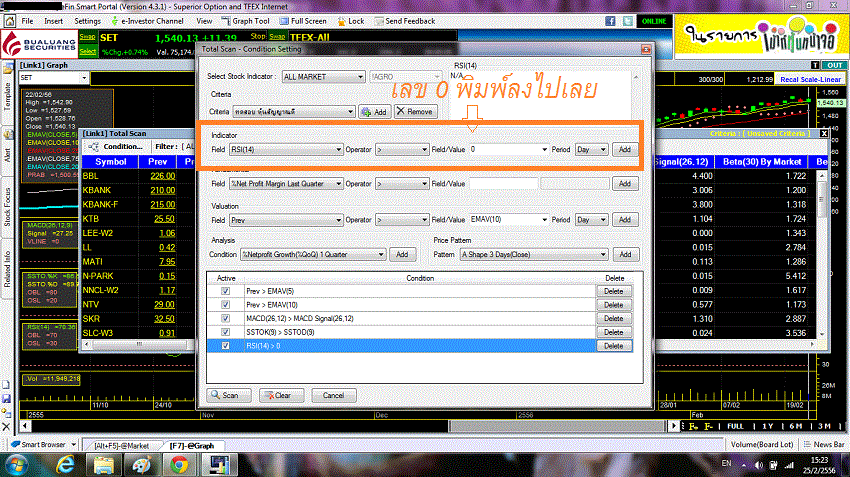Viewport: 850px width, 477px height.
Task: Open the Graph Tool
Action: [245, 21]
